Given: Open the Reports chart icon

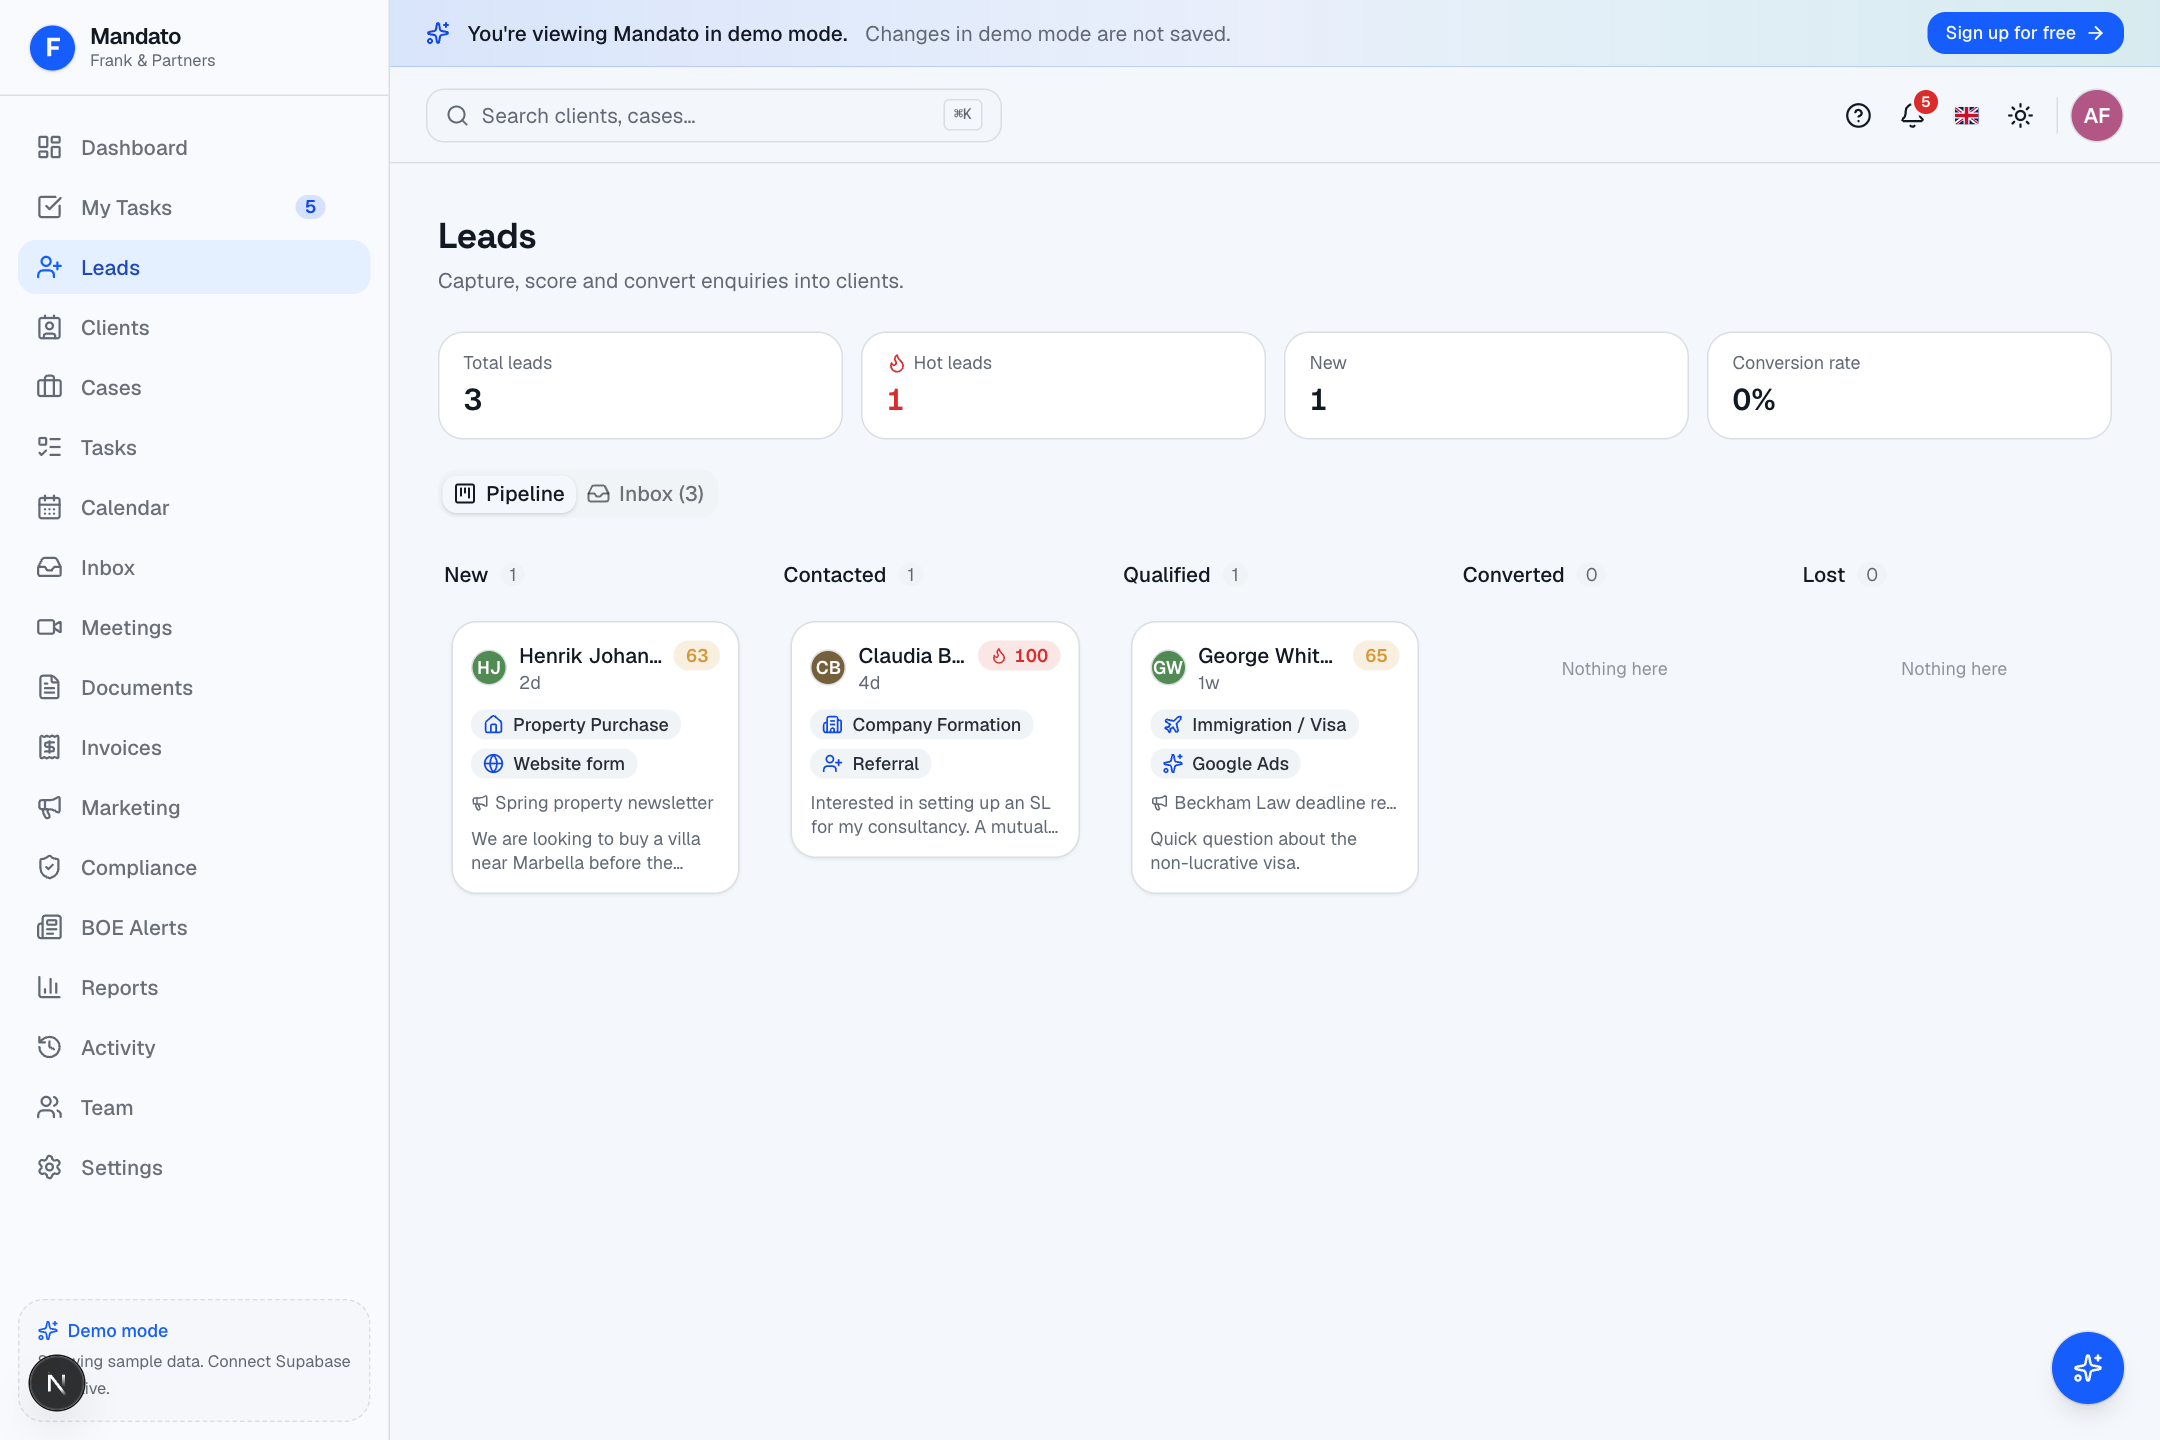Looking at the screenshot, I should point(49,988).
